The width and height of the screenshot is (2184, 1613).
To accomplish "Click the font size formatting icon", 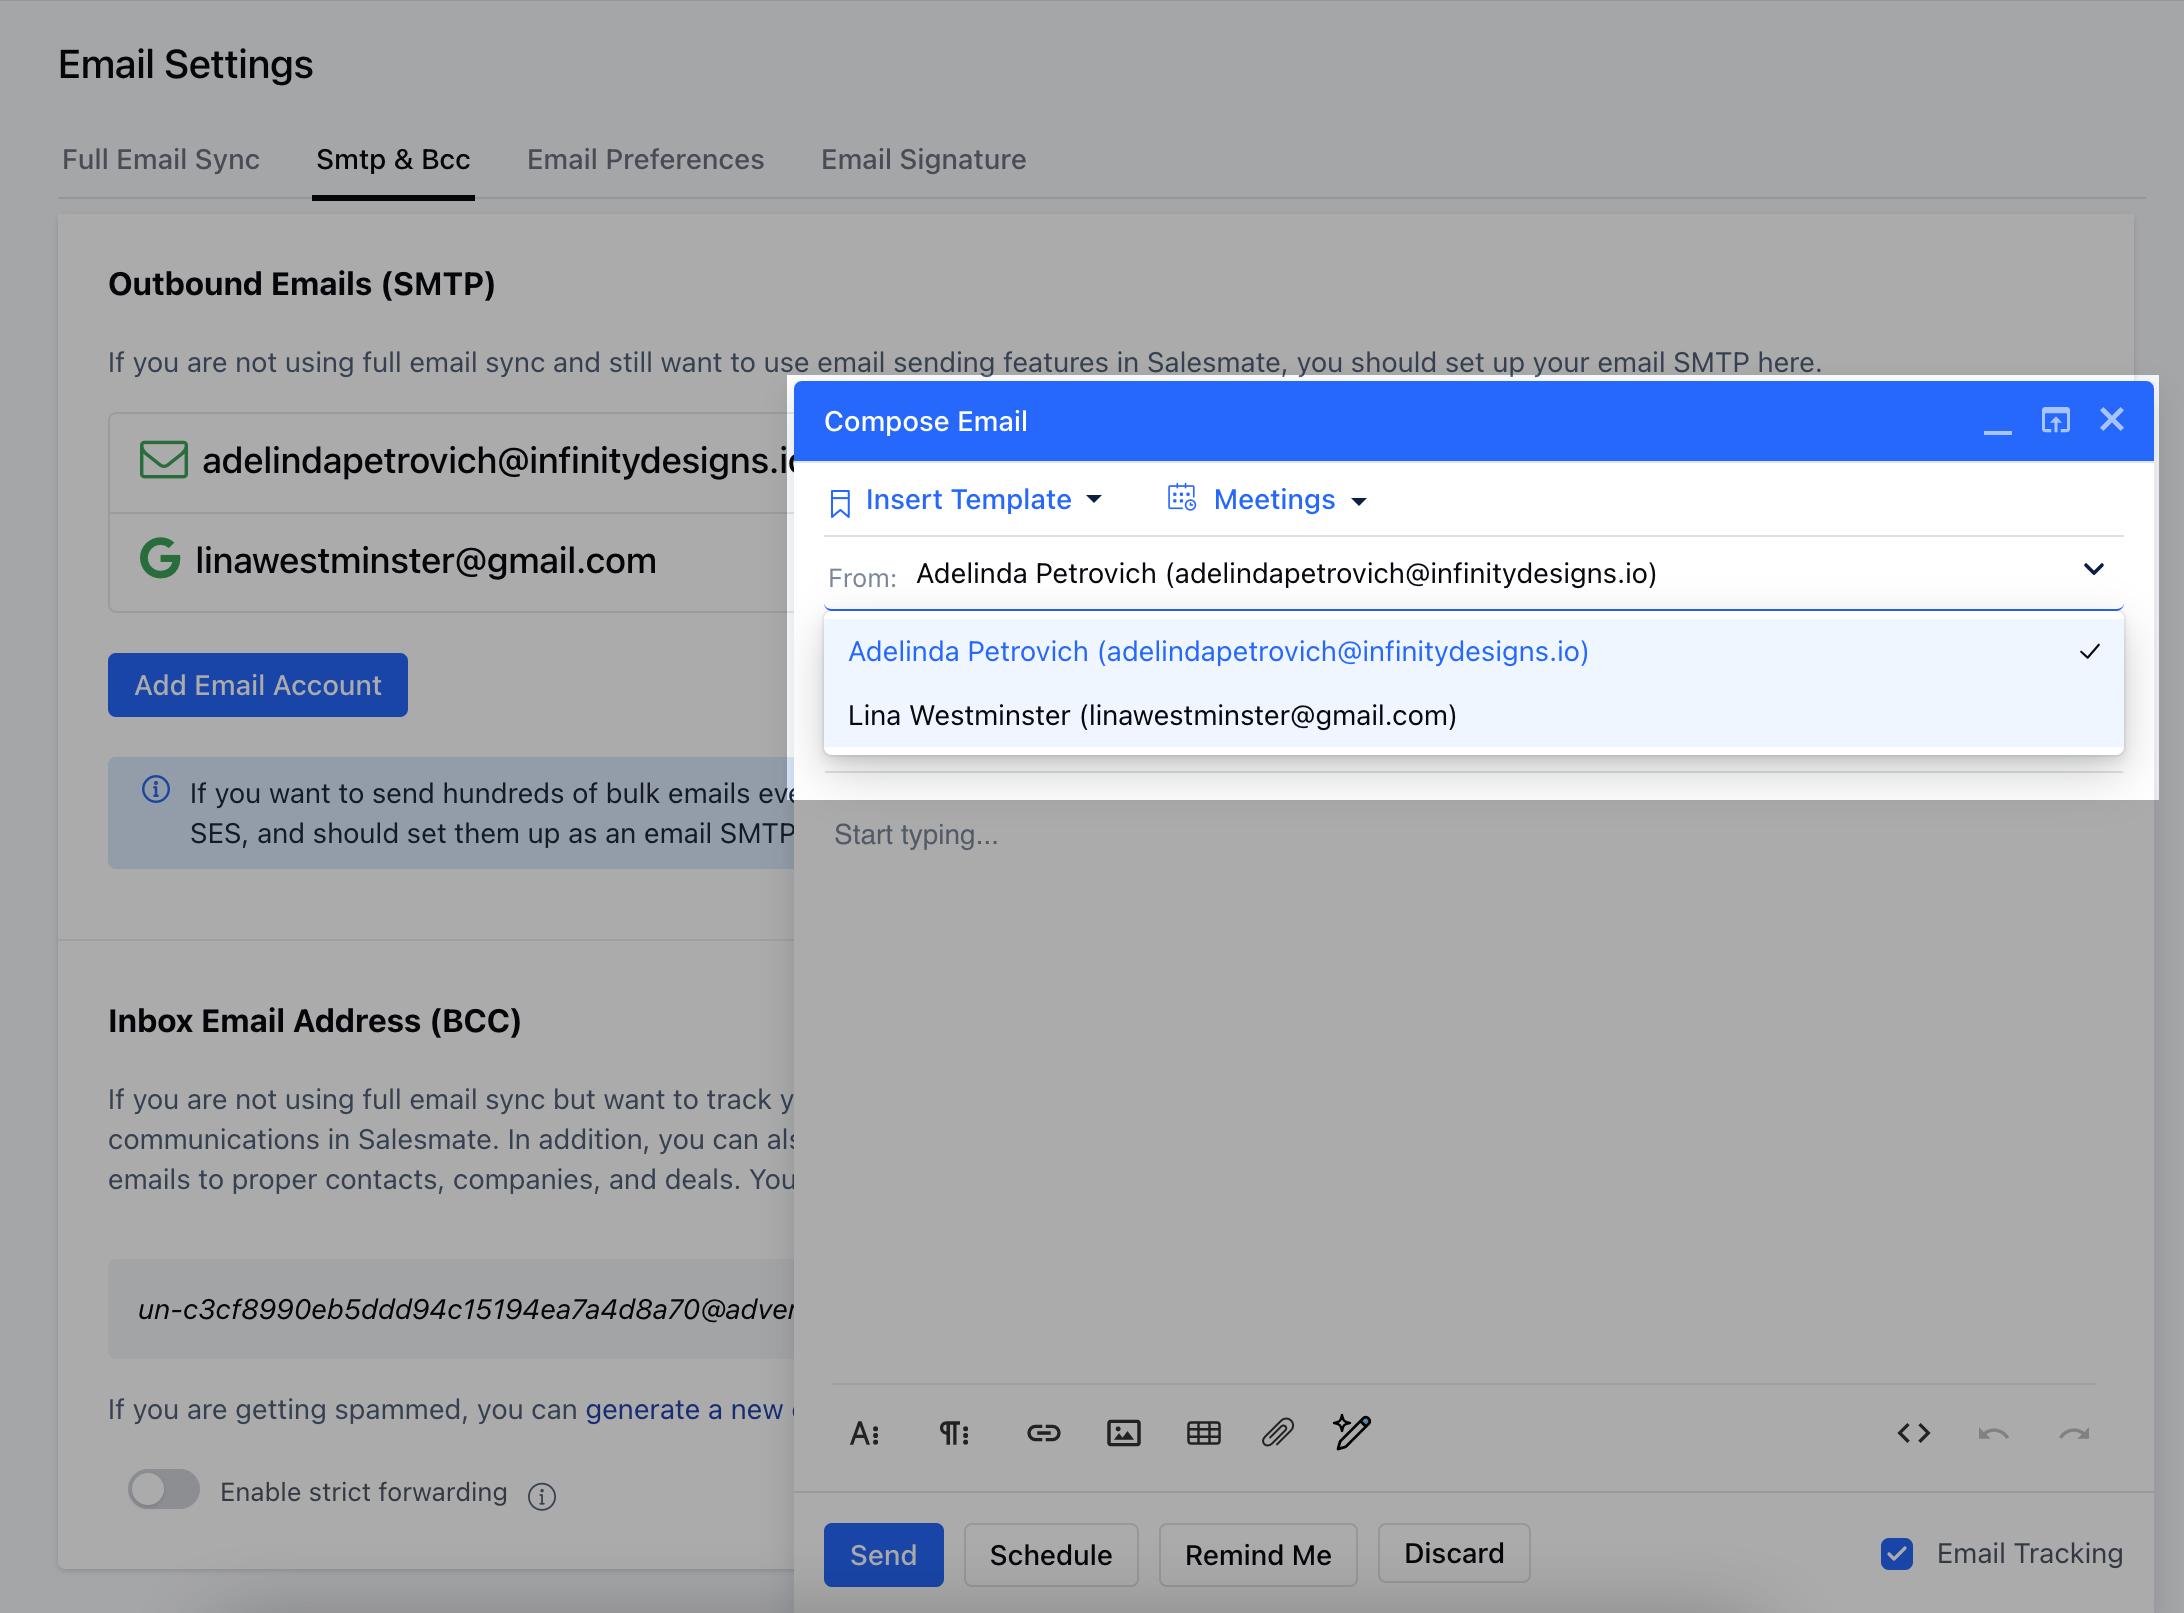I will (864, 1433).
